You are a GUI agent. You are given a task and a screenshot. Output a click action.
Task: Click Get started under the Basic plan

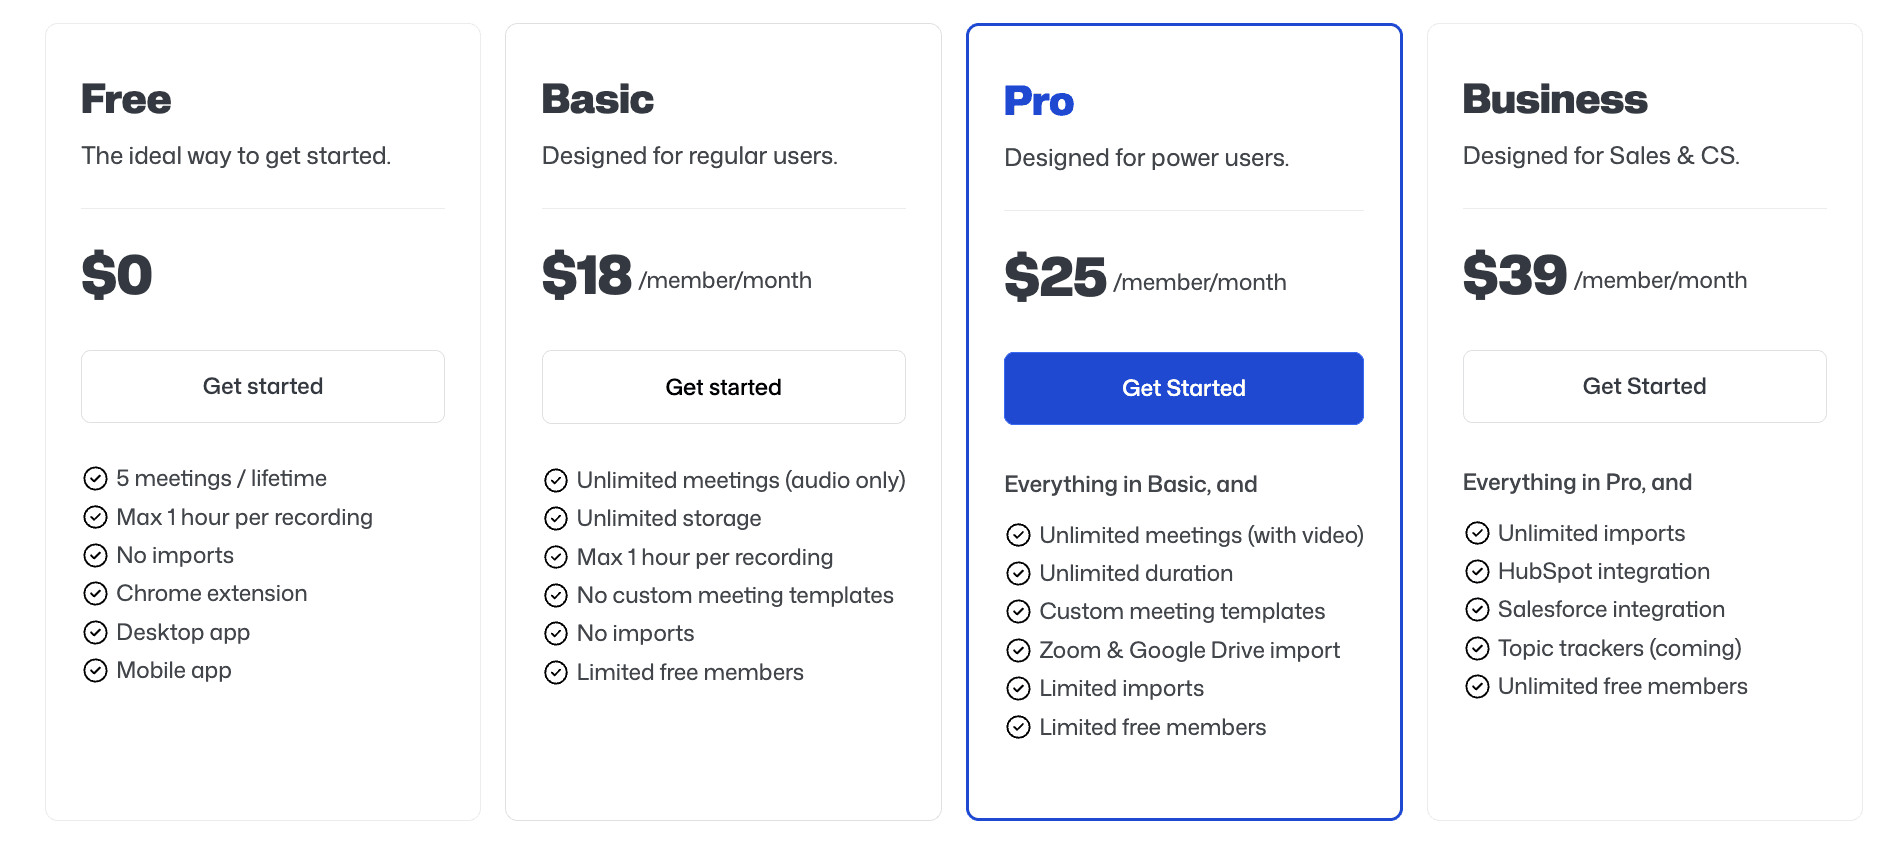723,387
